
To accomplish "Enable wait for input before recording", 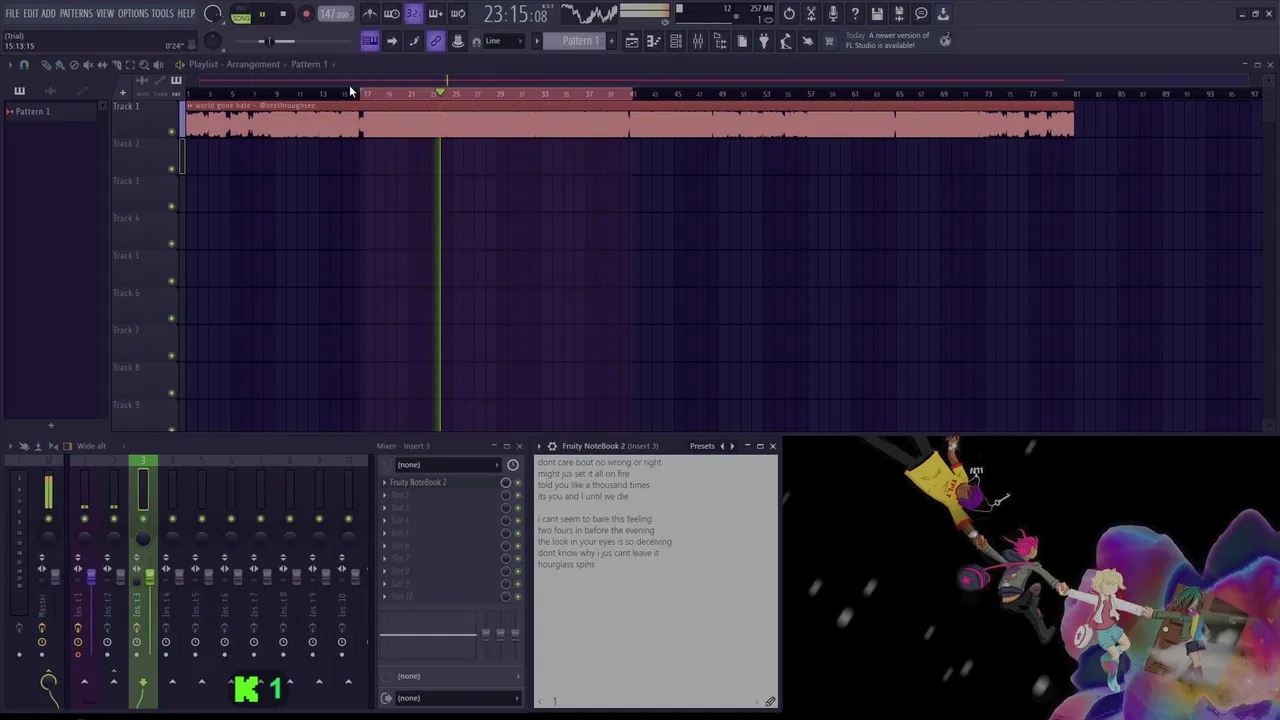I will click(392, 14).
